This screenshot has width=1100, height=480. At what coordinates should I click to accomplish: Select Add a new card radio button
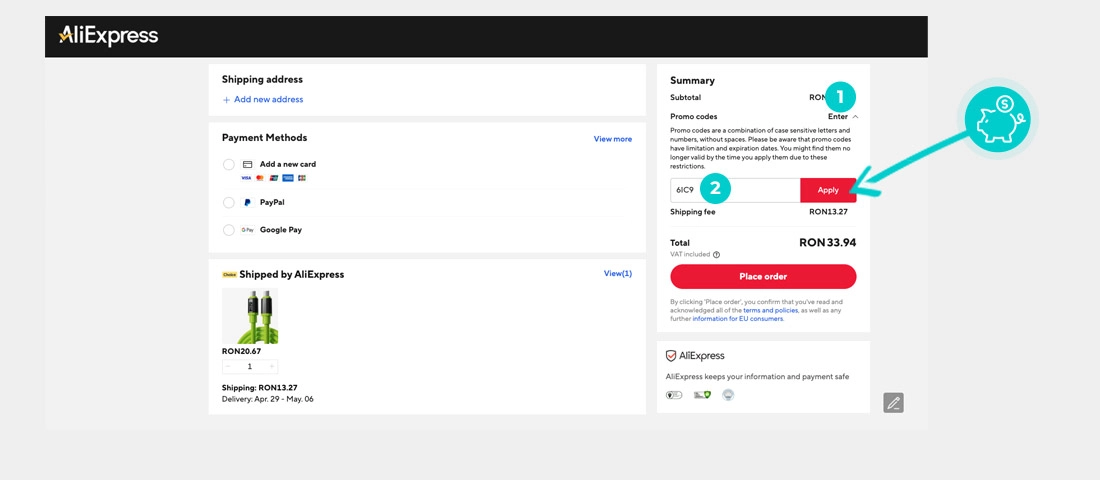pyautogui.click(x=229, y=164)
